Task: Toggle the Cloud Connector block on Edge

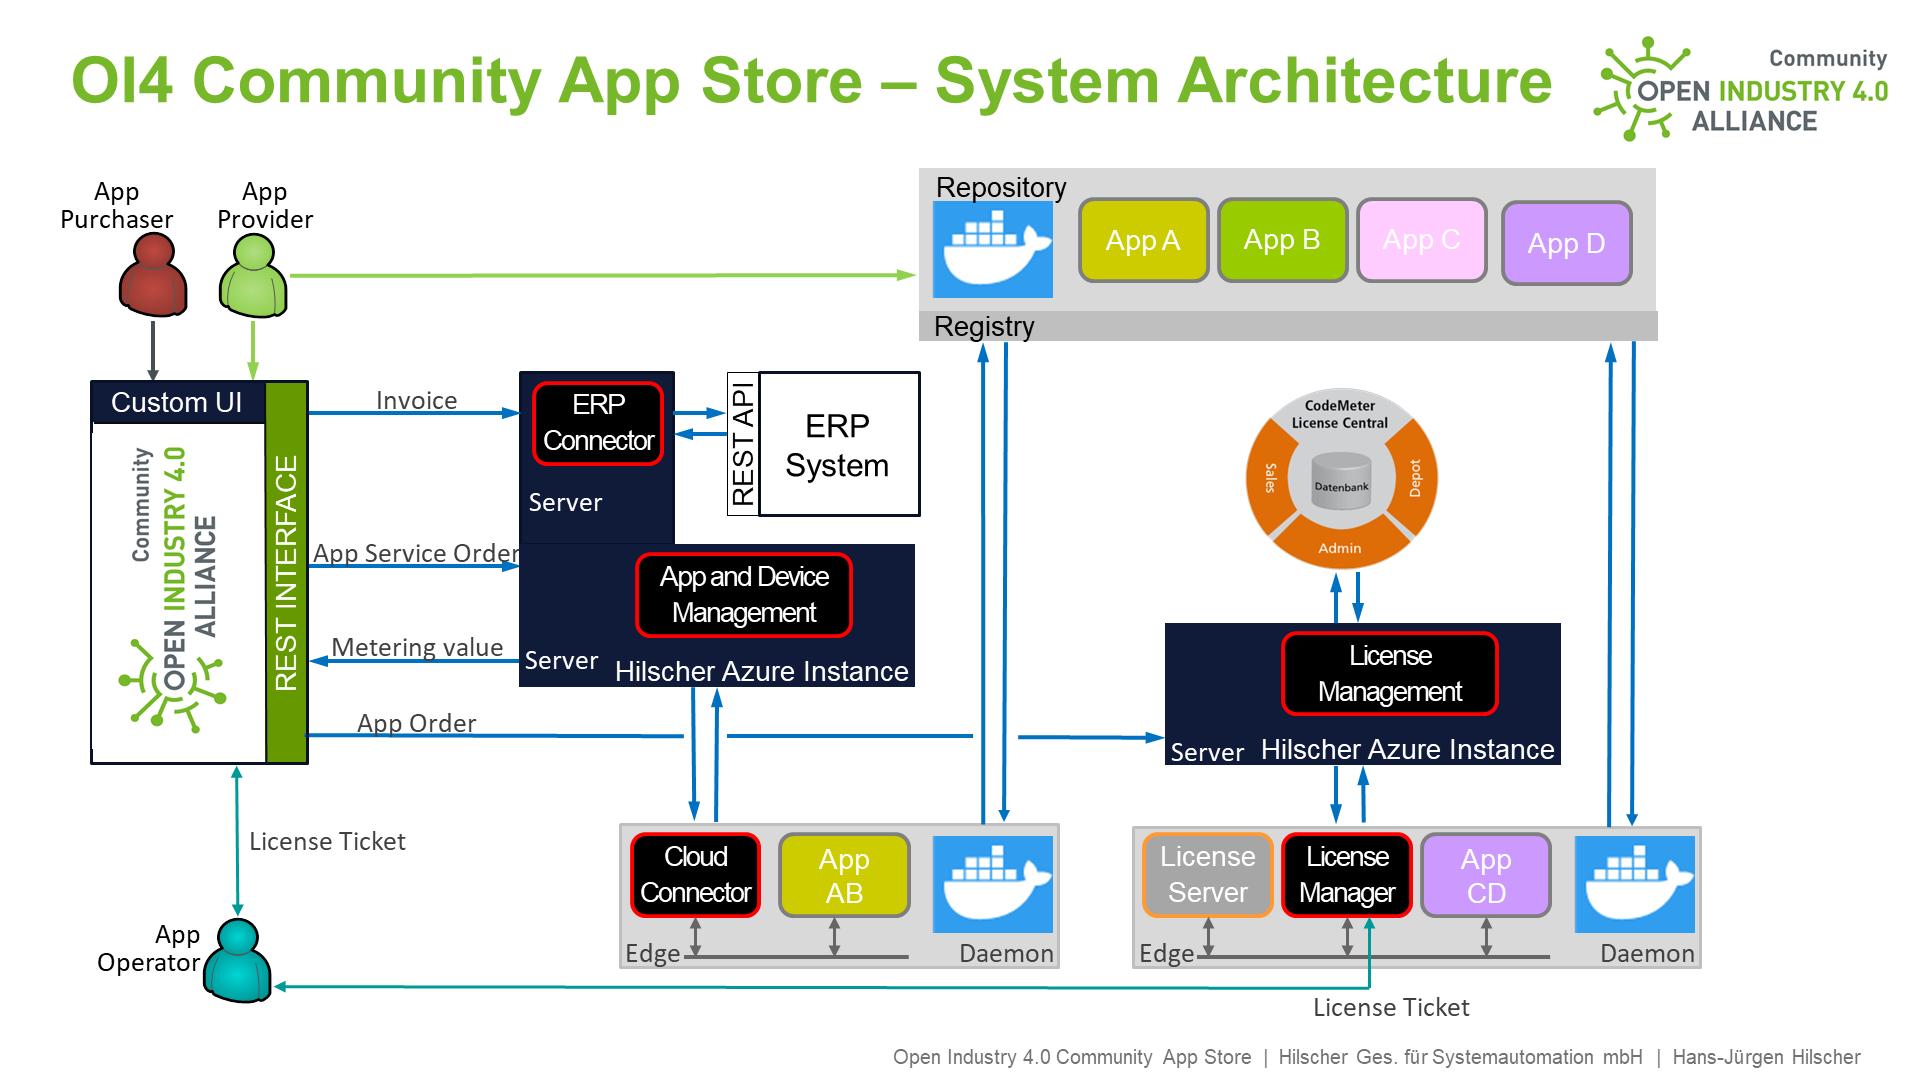Action: [x=694, y=875]
